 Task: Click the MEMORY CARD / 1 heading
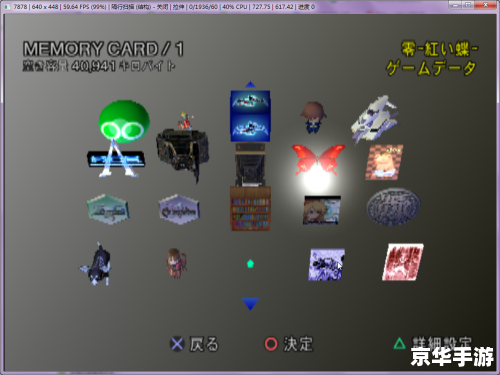click(103, 49)
